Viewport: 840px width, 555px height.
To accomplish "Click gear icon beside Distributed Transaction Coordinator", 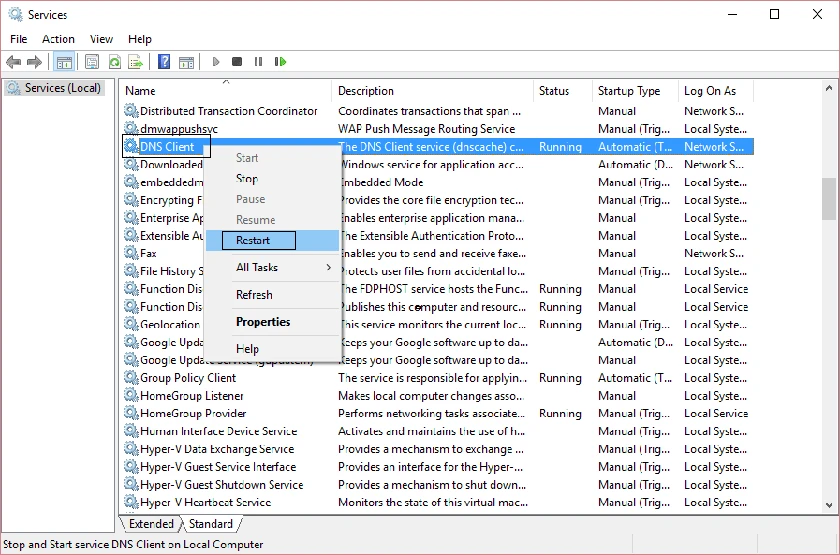I will tap(131, 111).
